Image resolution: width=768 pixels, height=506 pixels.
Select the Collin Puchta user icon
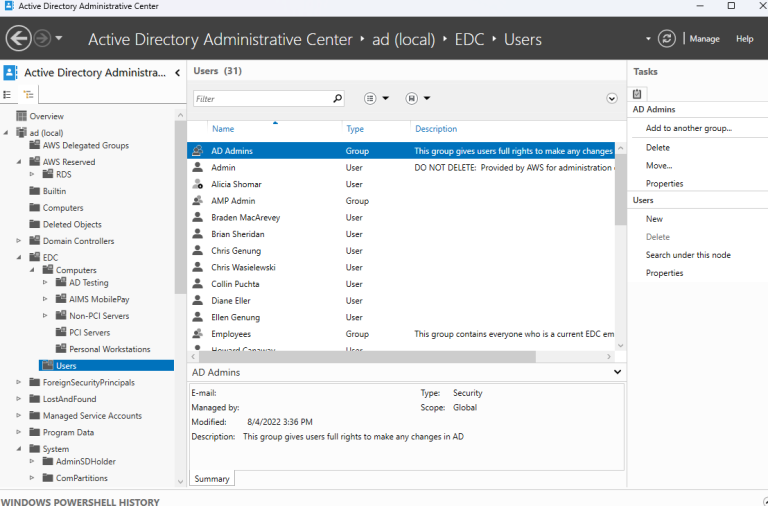tap(197, 284)
